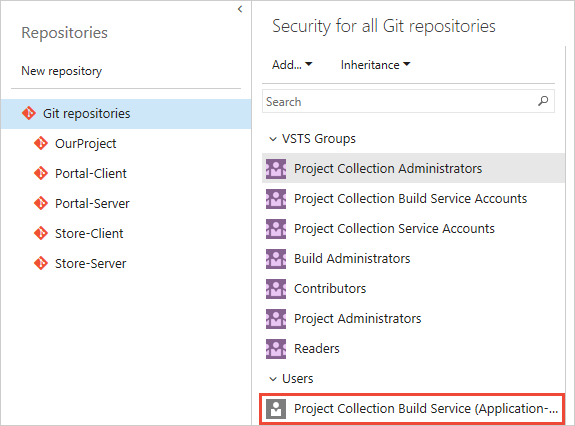Select the Portal-Server repository
575x426 pixels.
tap(92, 203)
